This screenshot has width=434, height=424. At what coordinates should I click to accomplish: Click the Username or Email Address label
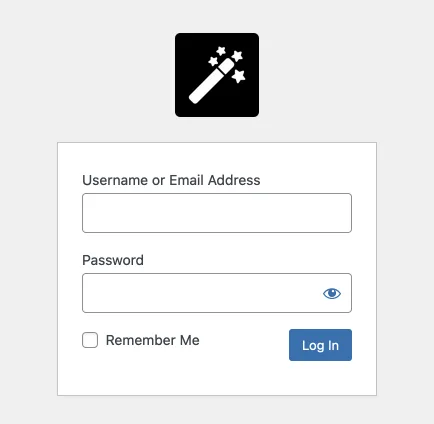171,180
